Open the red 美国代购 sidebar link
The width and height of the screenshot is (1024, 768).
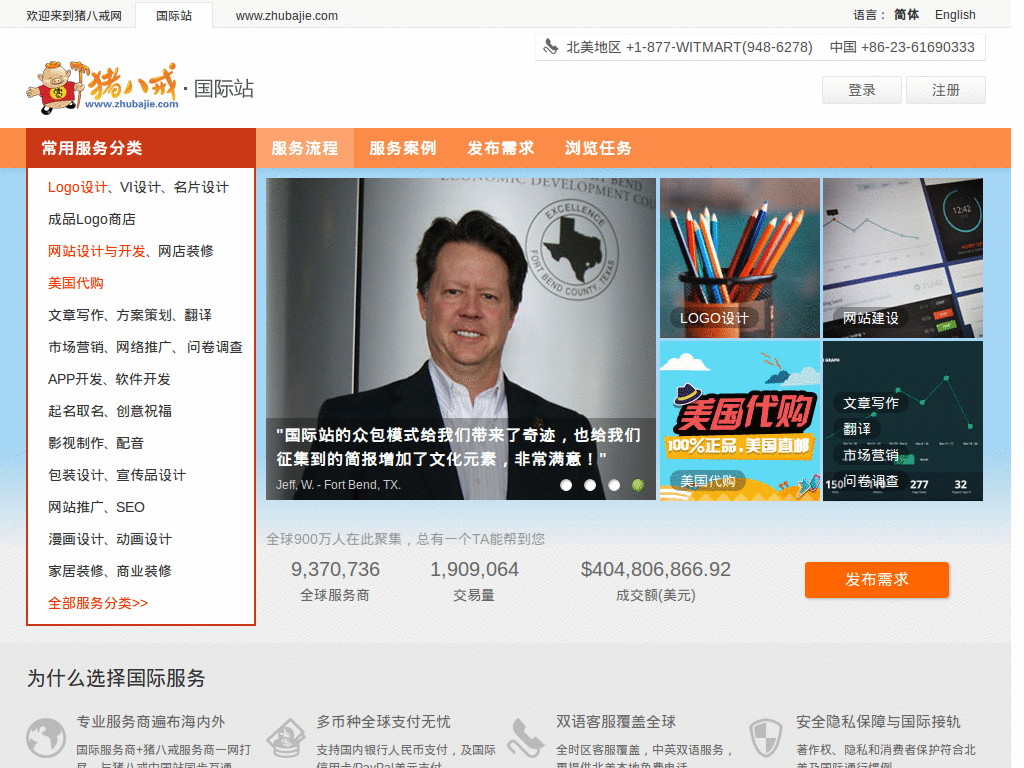point(76,283)
